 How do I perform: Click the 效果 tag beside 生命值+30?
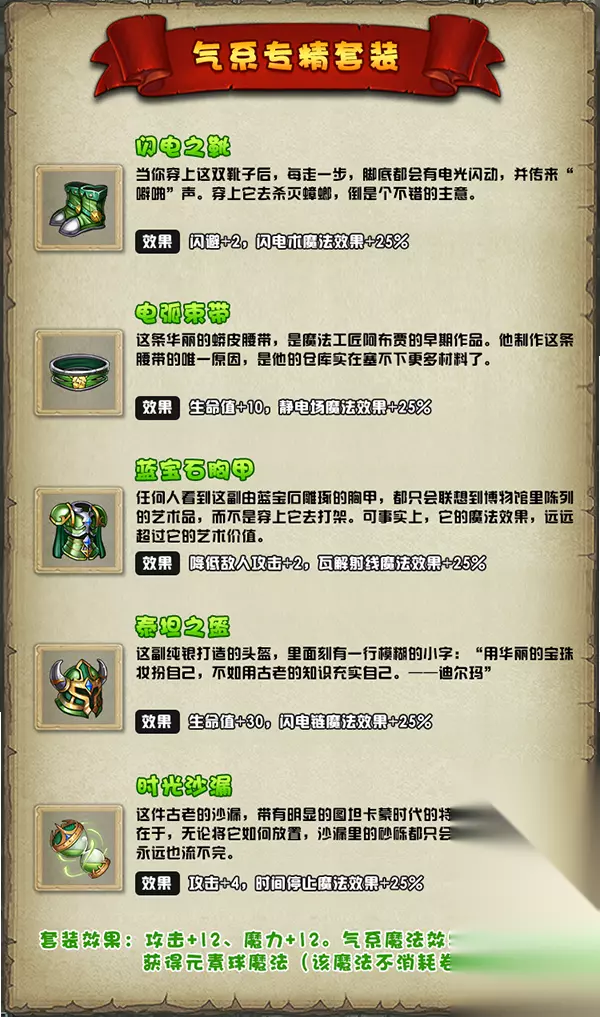pos(157,721)
